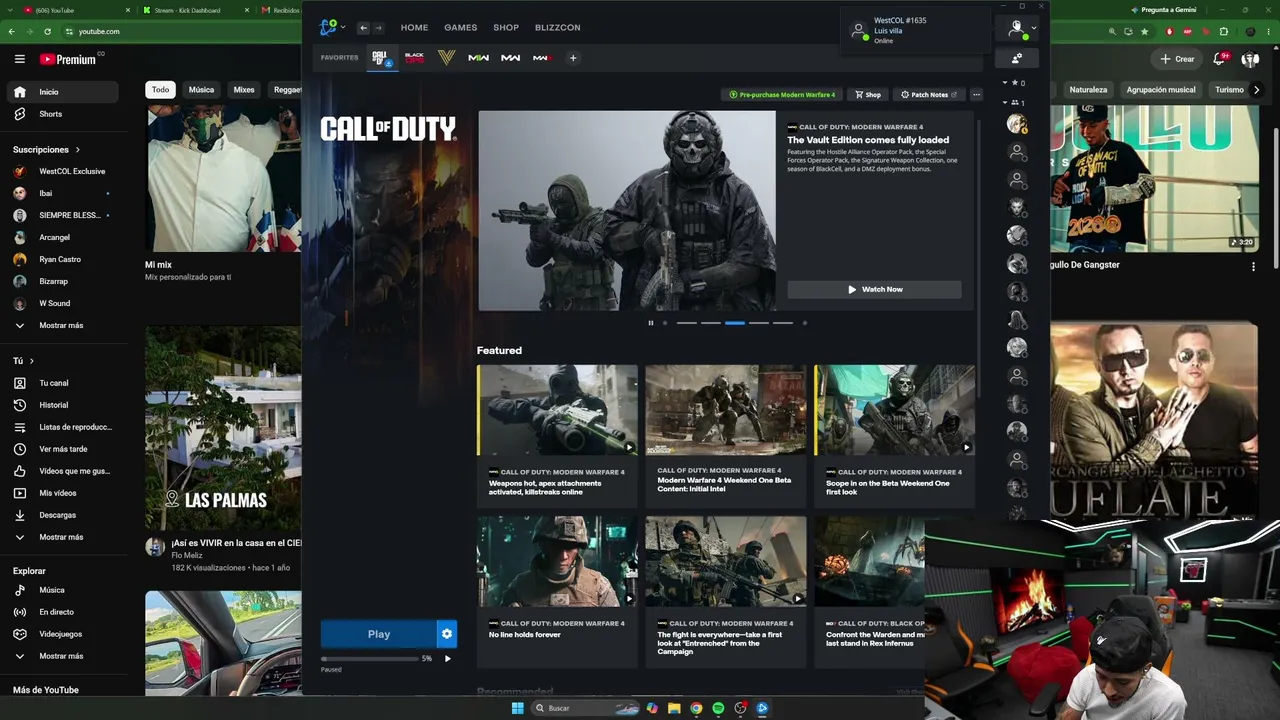The image size is (1280, 720).
Task: Go forward in Battle.net navigation
Action: [x=378, y=28]
